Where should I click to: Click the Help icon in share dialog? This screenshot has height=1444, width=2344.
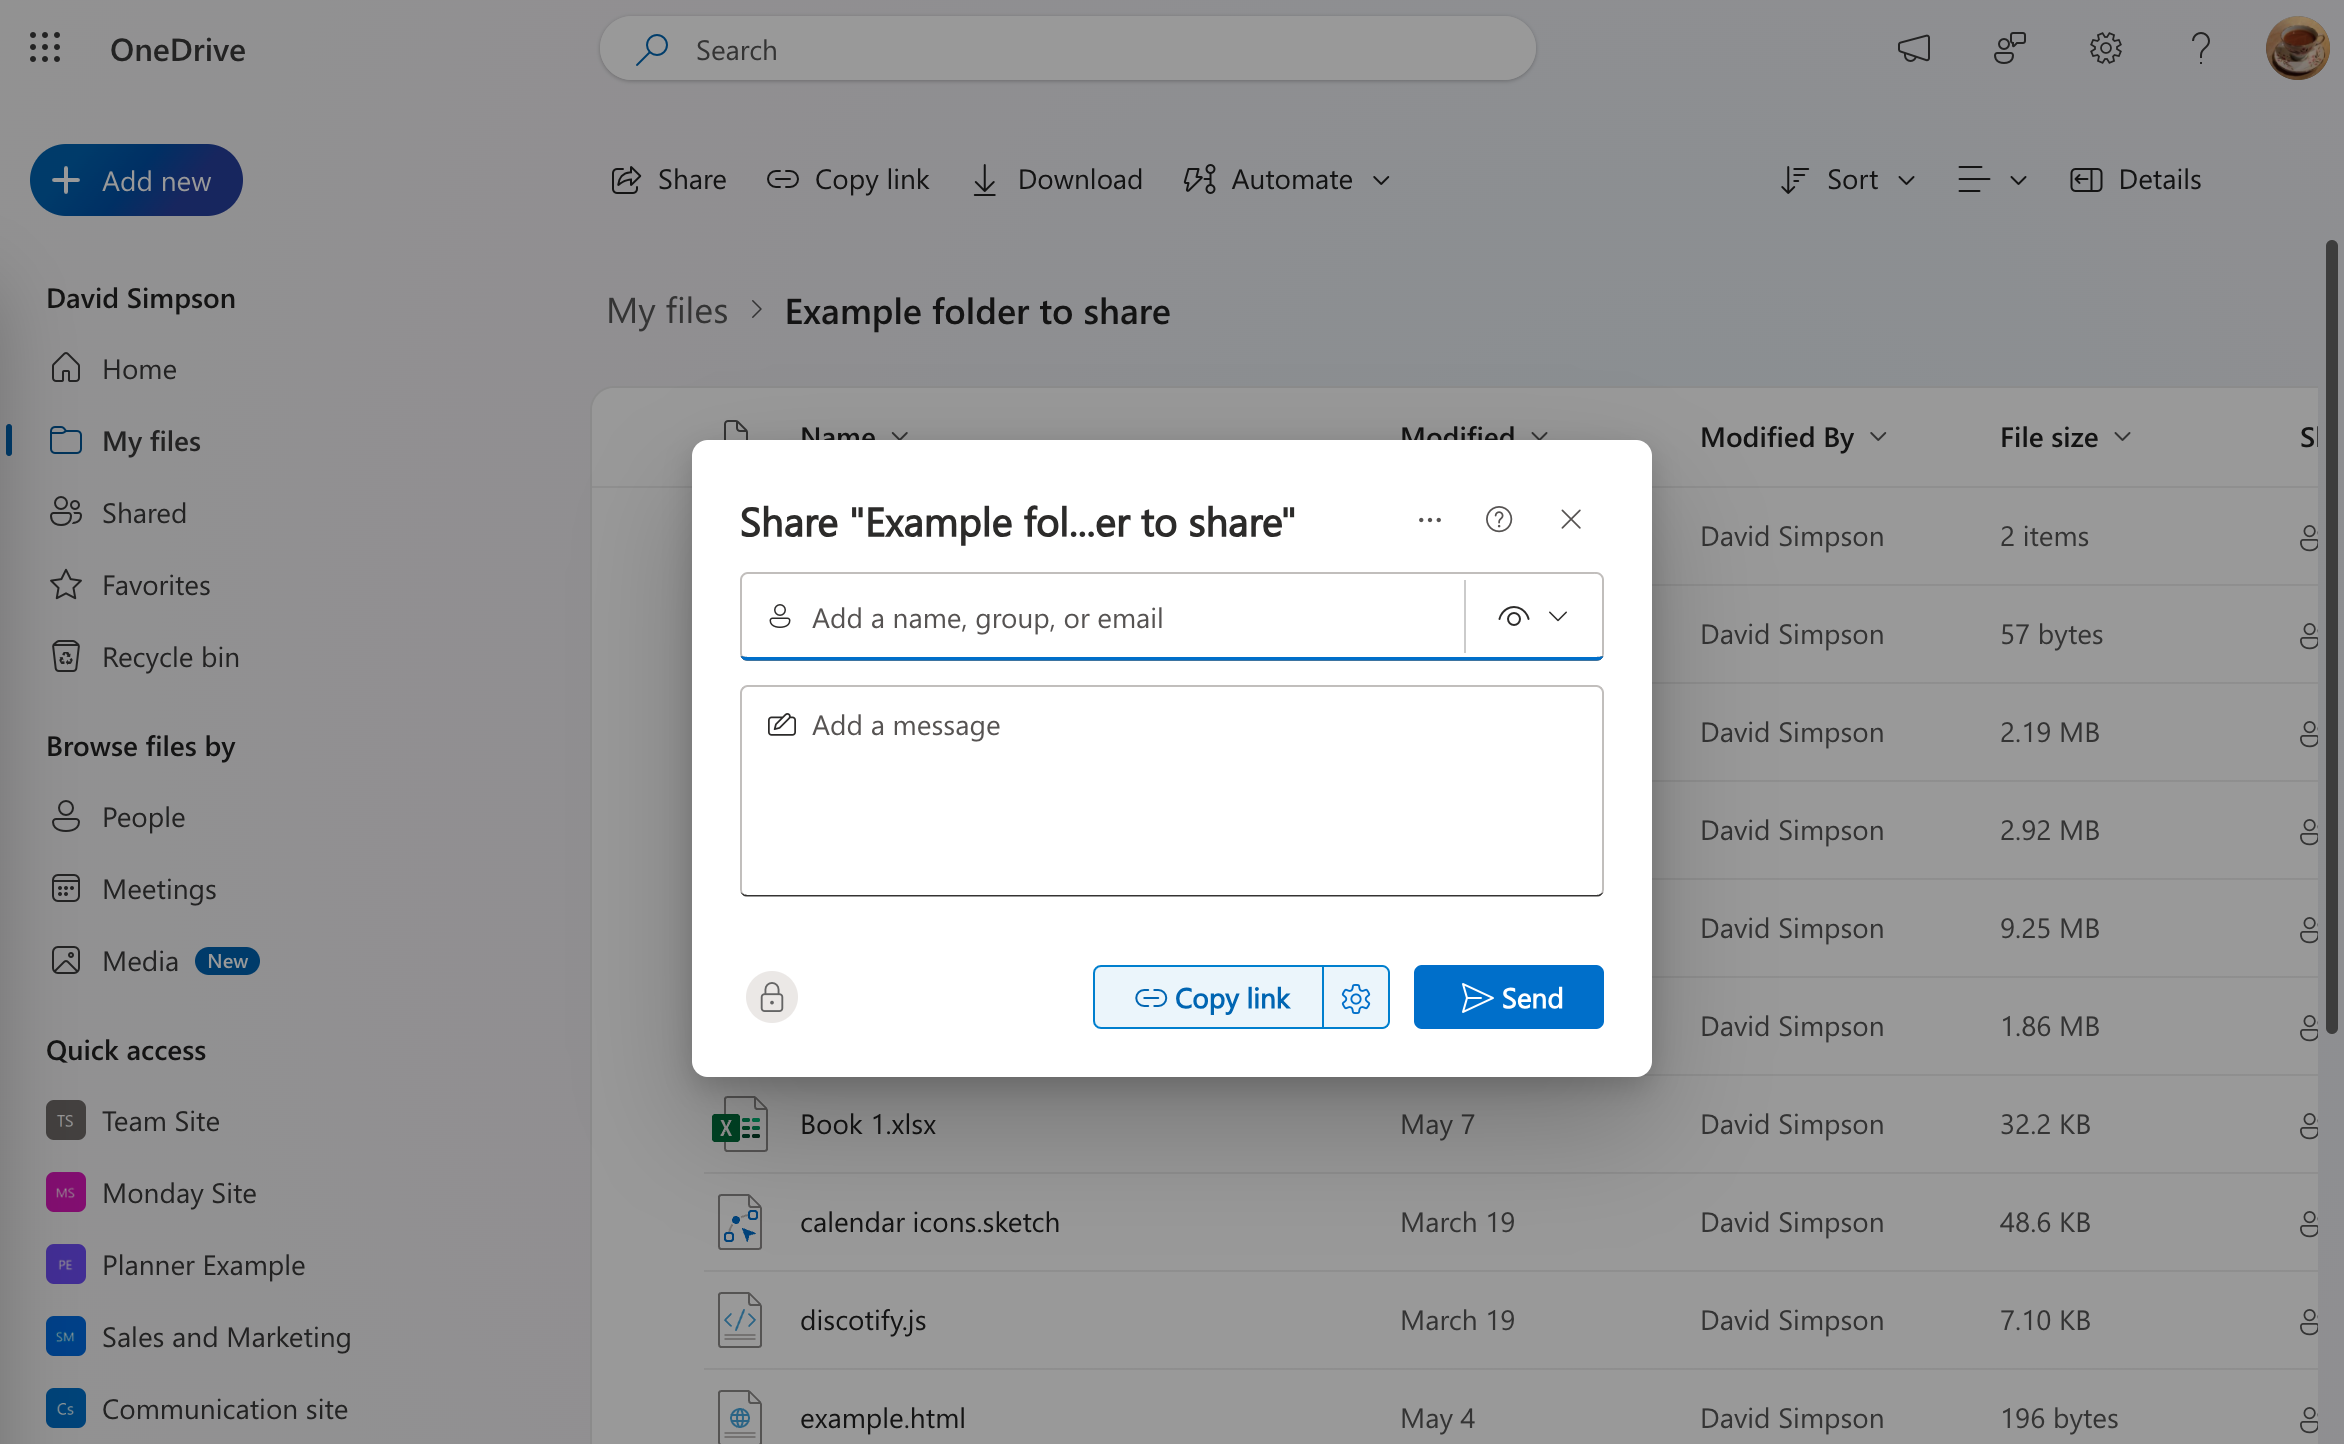[x=1498, y=519]
